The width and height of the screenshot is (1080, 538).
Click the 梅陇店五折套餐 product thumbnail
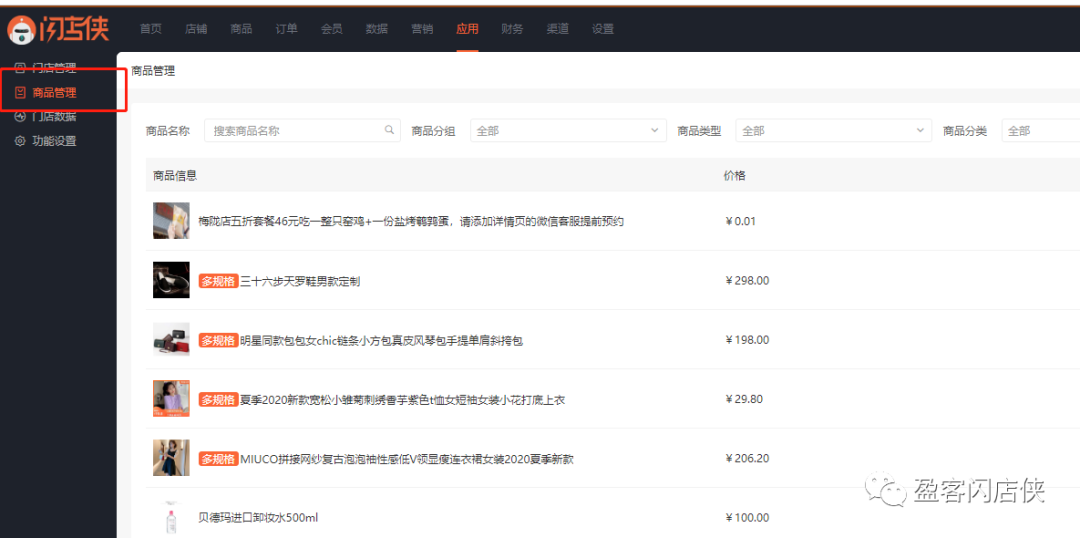(171, 220)
